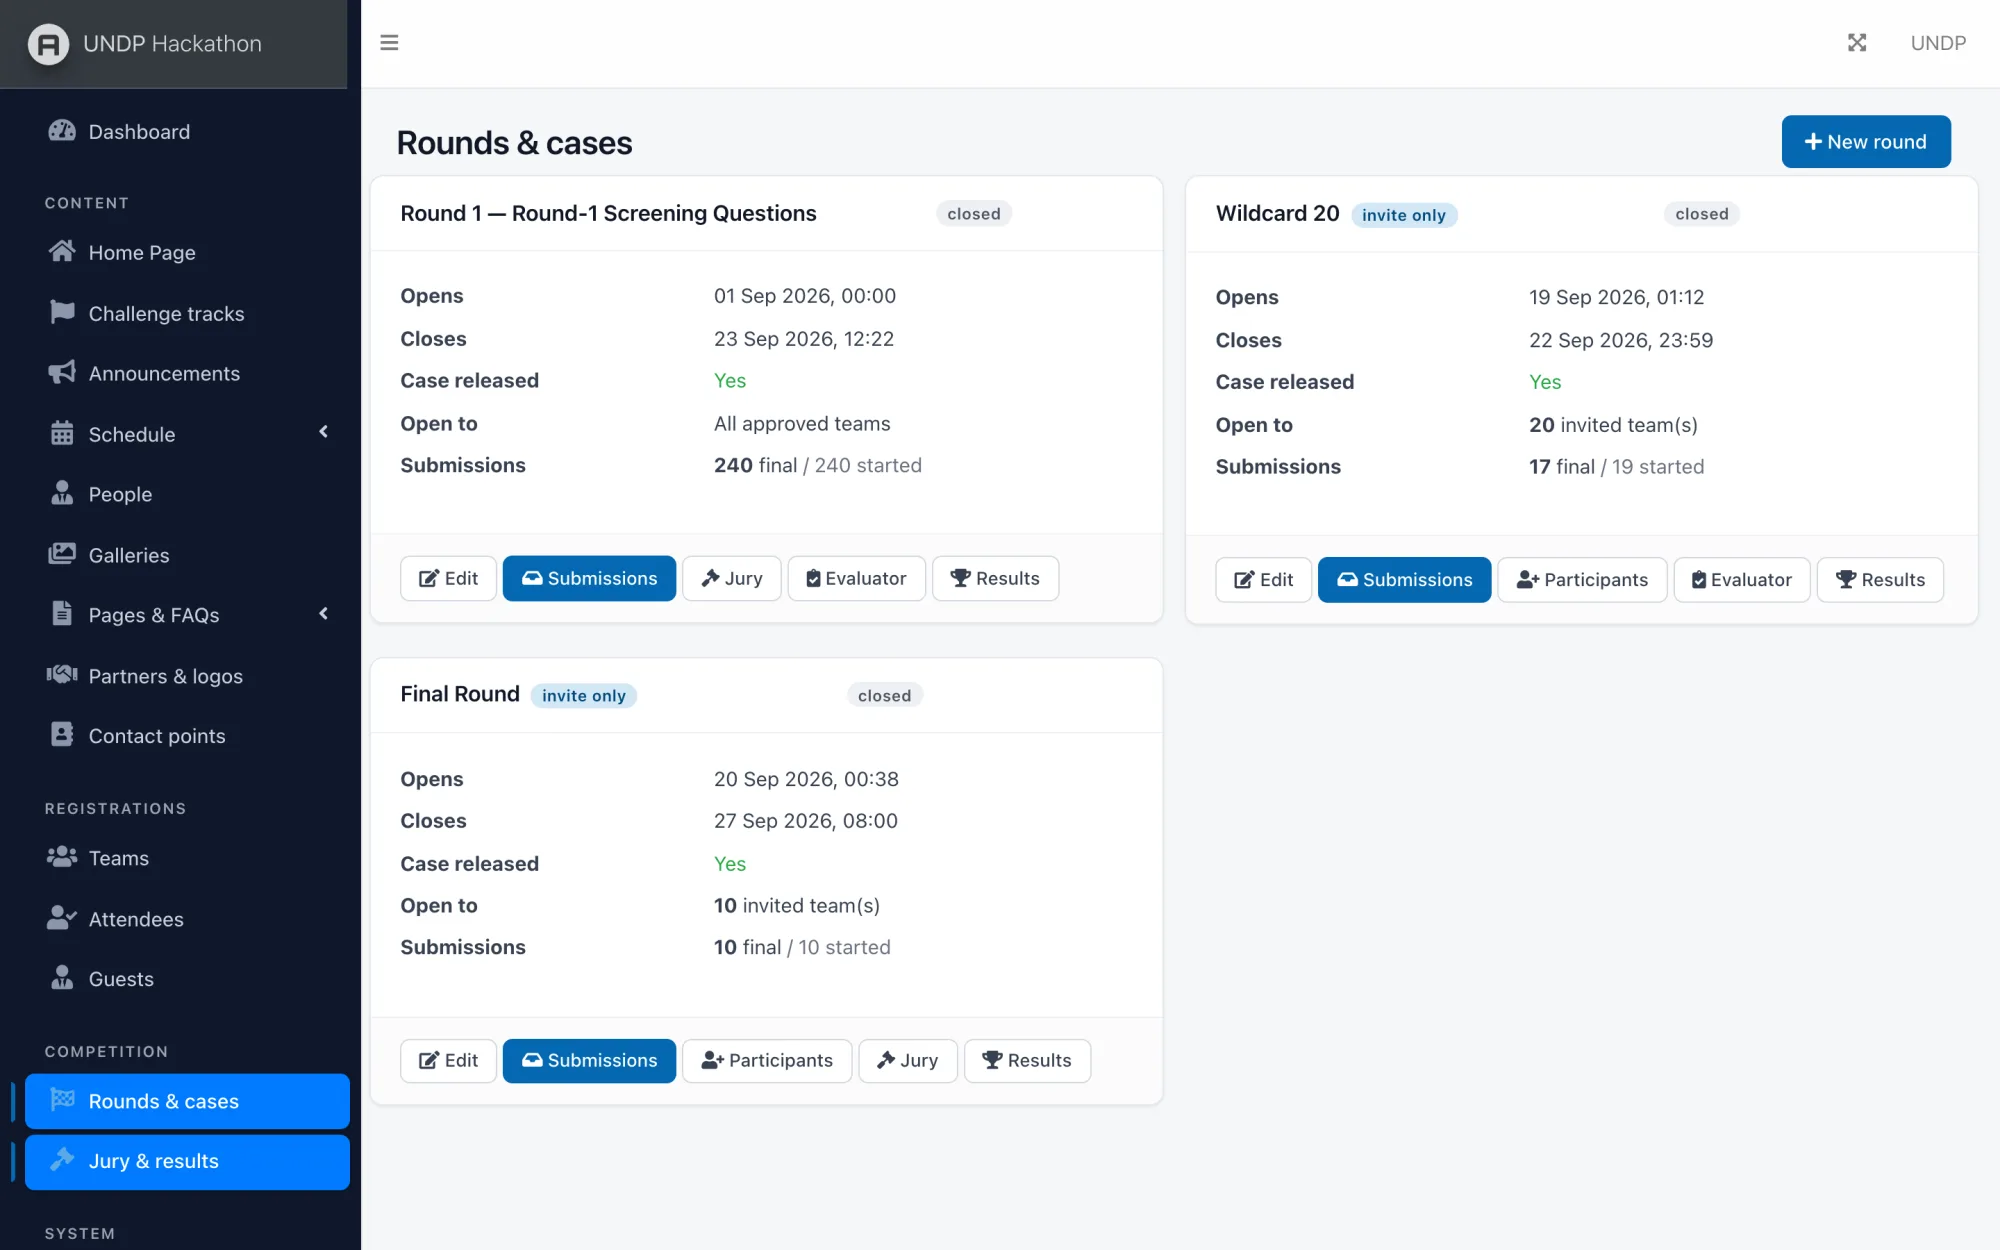This screenshot has width=2000, height=1250.
Task: Click the Attendees user-check icon
Action: coord(62,918)
